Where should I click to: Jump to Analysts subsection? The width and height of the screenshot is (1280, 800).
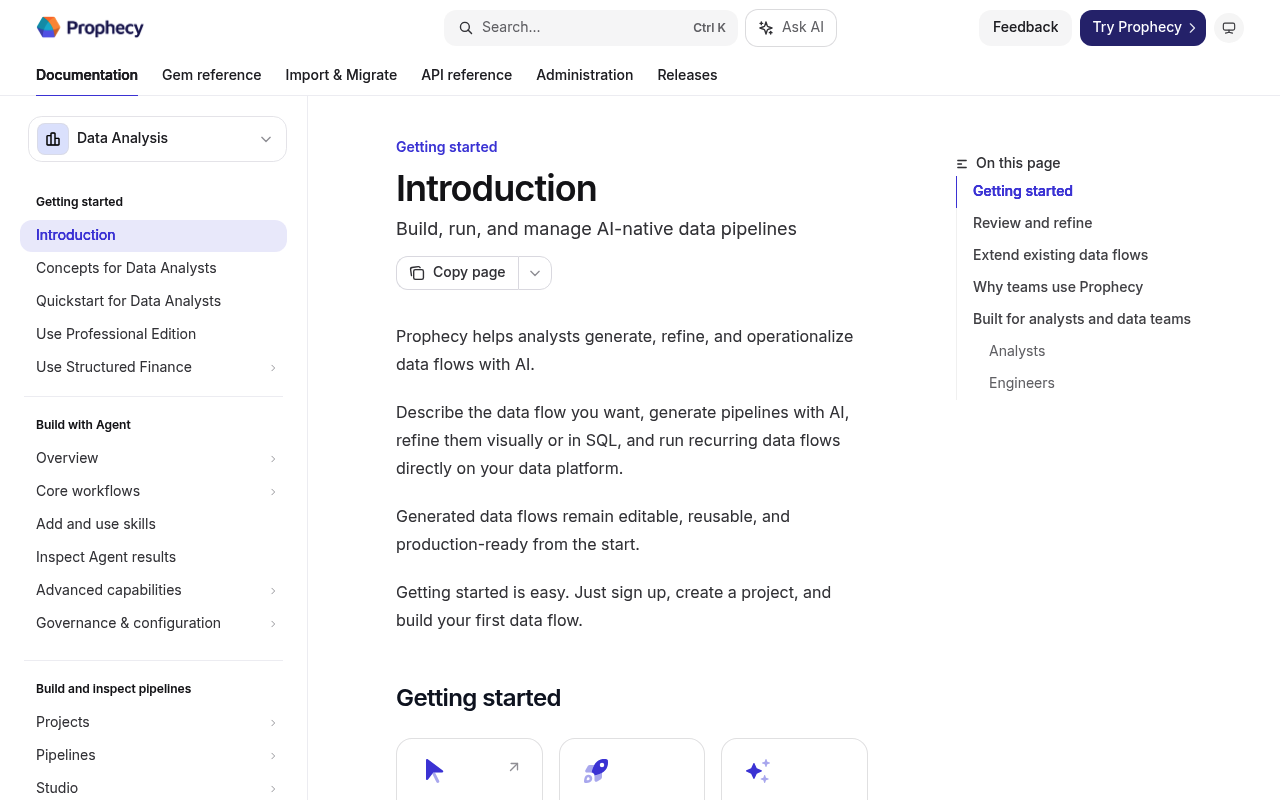1017,351
